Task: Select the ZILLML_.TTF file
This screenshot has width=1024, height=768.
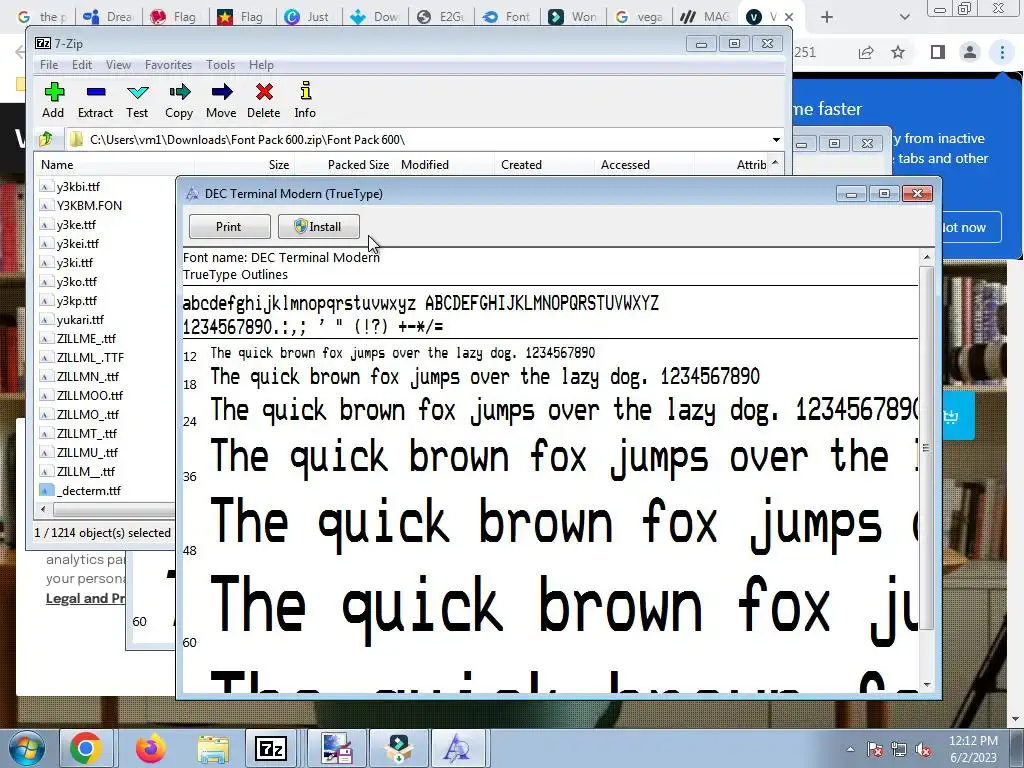Action: click(89, 357)
